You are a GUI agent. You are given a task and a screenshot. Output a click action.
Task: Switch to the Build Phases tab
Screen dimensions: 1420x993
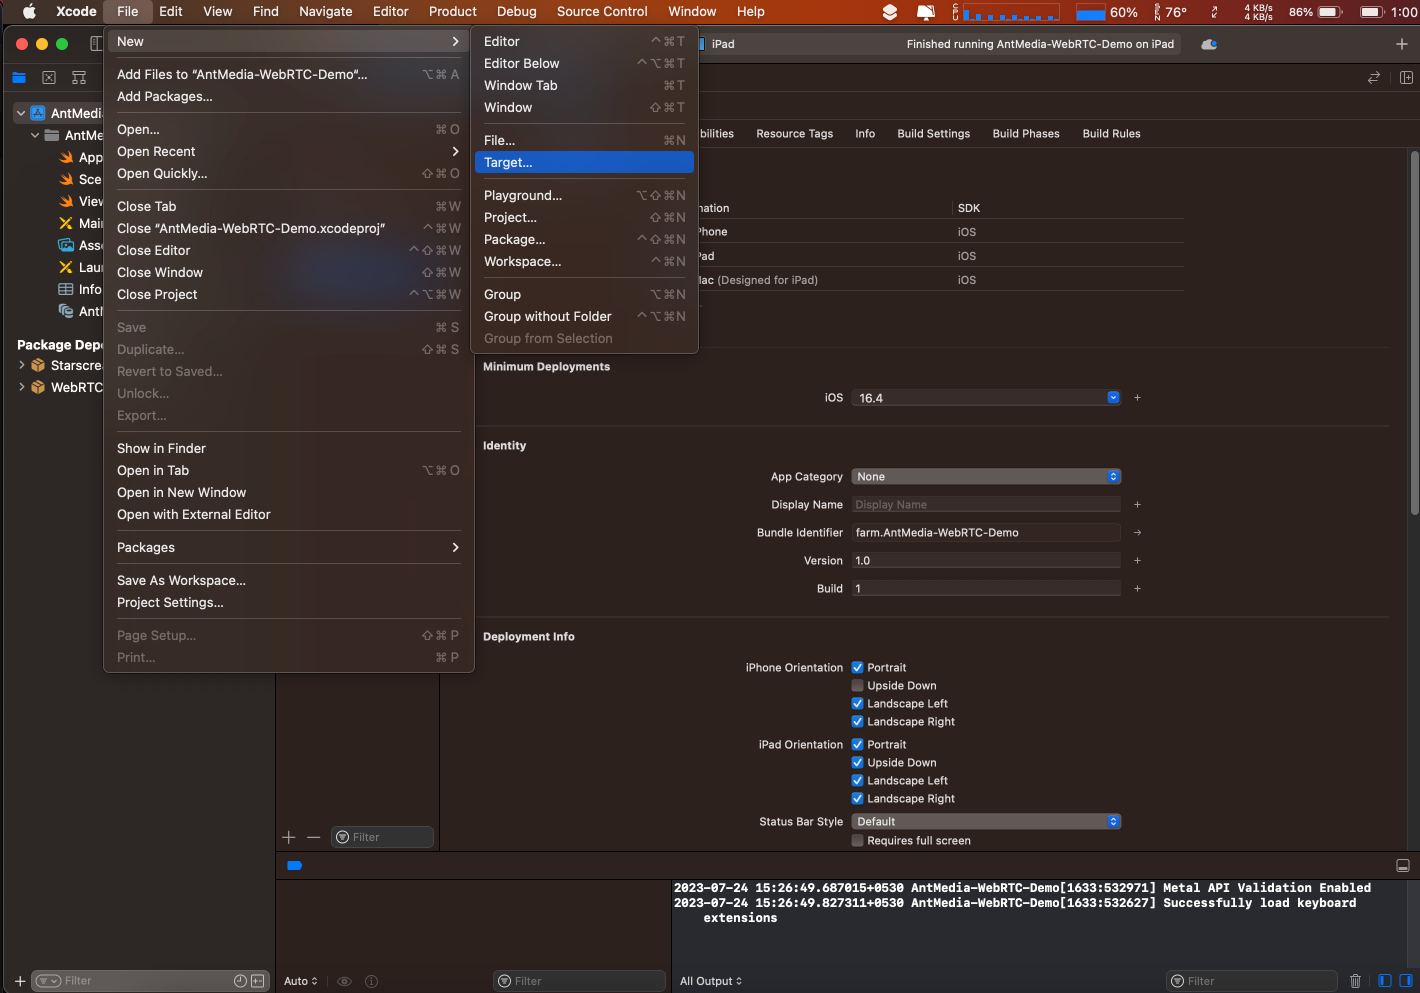[x=1026, y=134]
